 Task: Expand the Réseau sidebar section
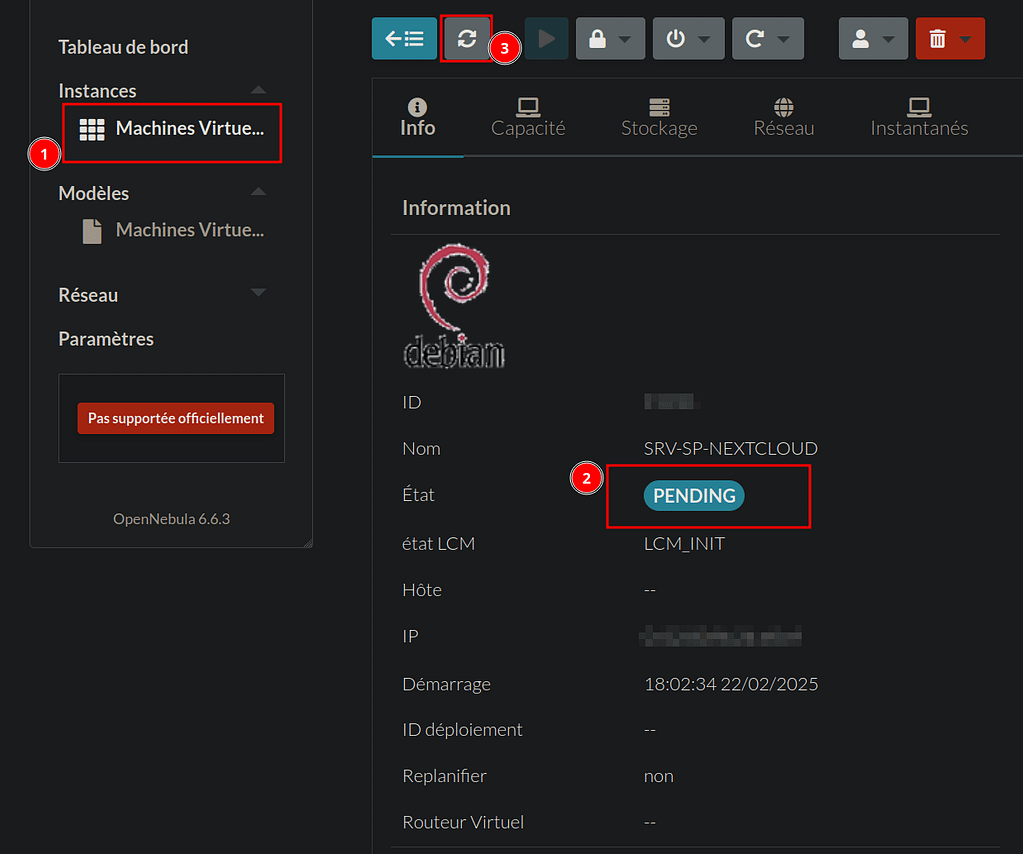click(x=258, y=293)
